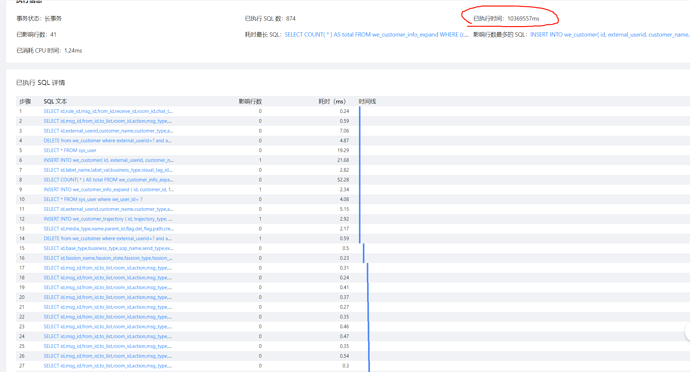Open step 10 SELECT FROM sys_user where we_user_id
The image size is (690, 372).
click(x=93, y=199)
